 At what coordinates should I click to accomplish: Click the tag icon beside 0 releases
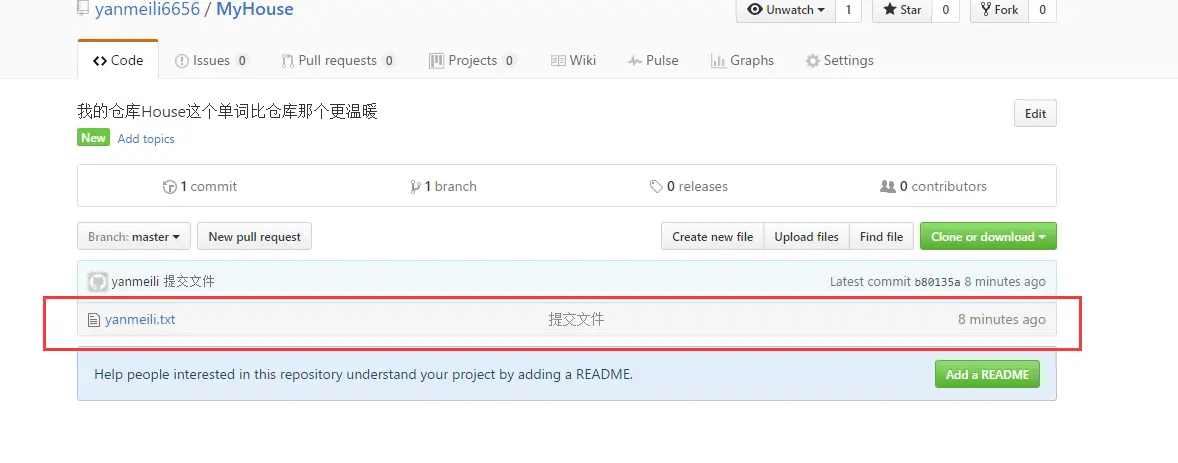coord(657,186)
